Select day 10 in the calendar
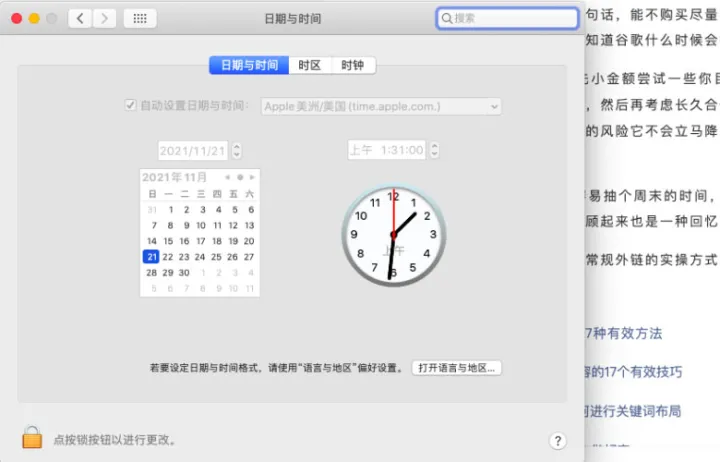Image resolution: width=720 pixels, height=462 pixels. pos(201,225)
